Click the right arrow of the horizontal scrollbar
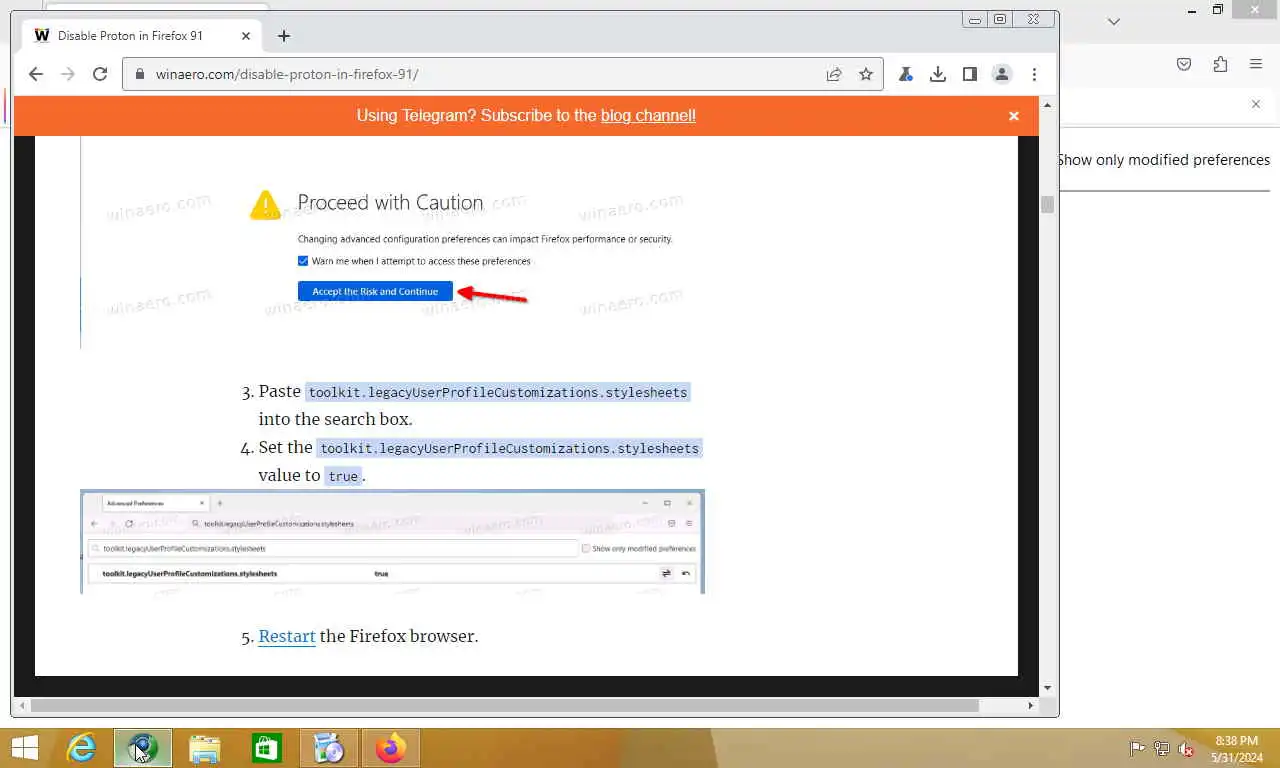The height and width of the screenshot is (768, 1280). click(x=1031, y=705)
